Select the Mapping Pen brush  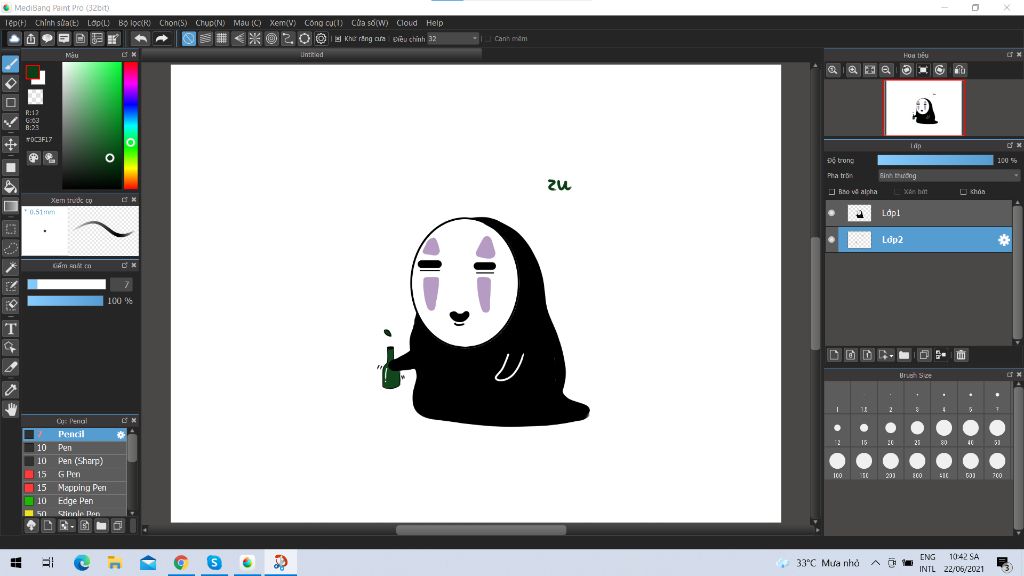pos(74,488)
